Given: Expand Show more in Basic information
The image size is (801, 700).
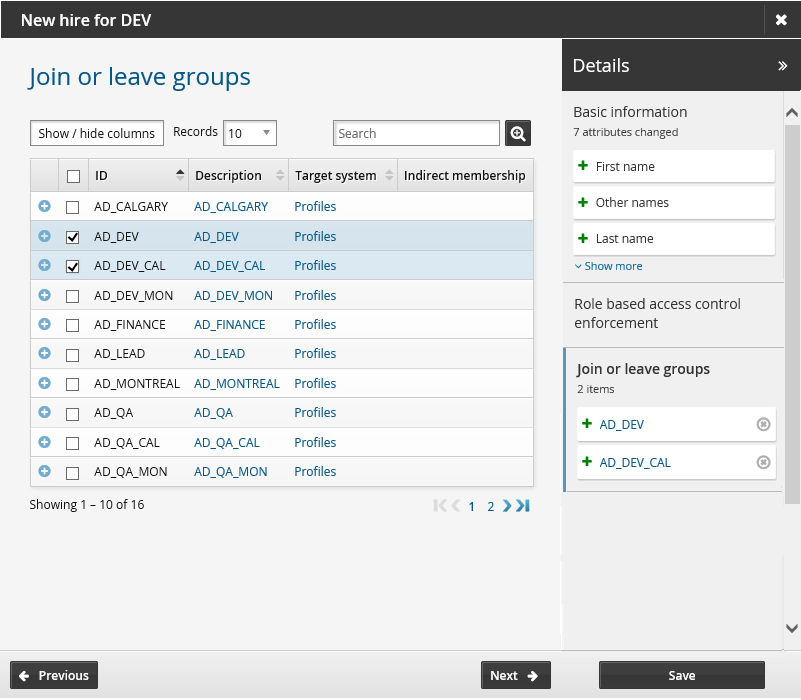Looking at the screenshot, I should (608, 266).
